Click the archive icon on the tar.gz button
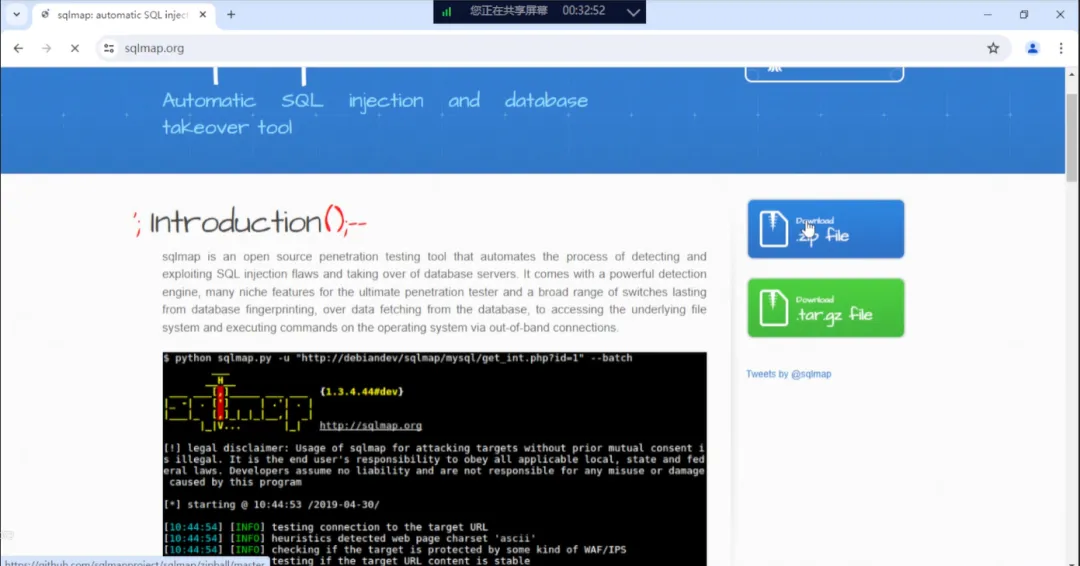 click(x=773, y=308)
